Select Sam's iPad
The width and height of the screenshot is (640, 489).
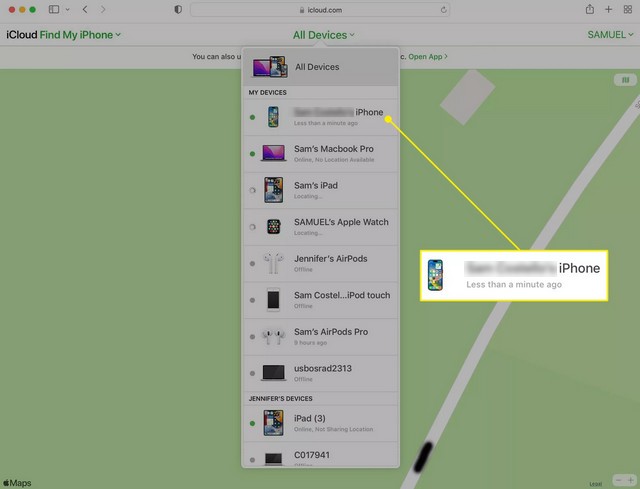pyautogui.click(x=321, y=190)
